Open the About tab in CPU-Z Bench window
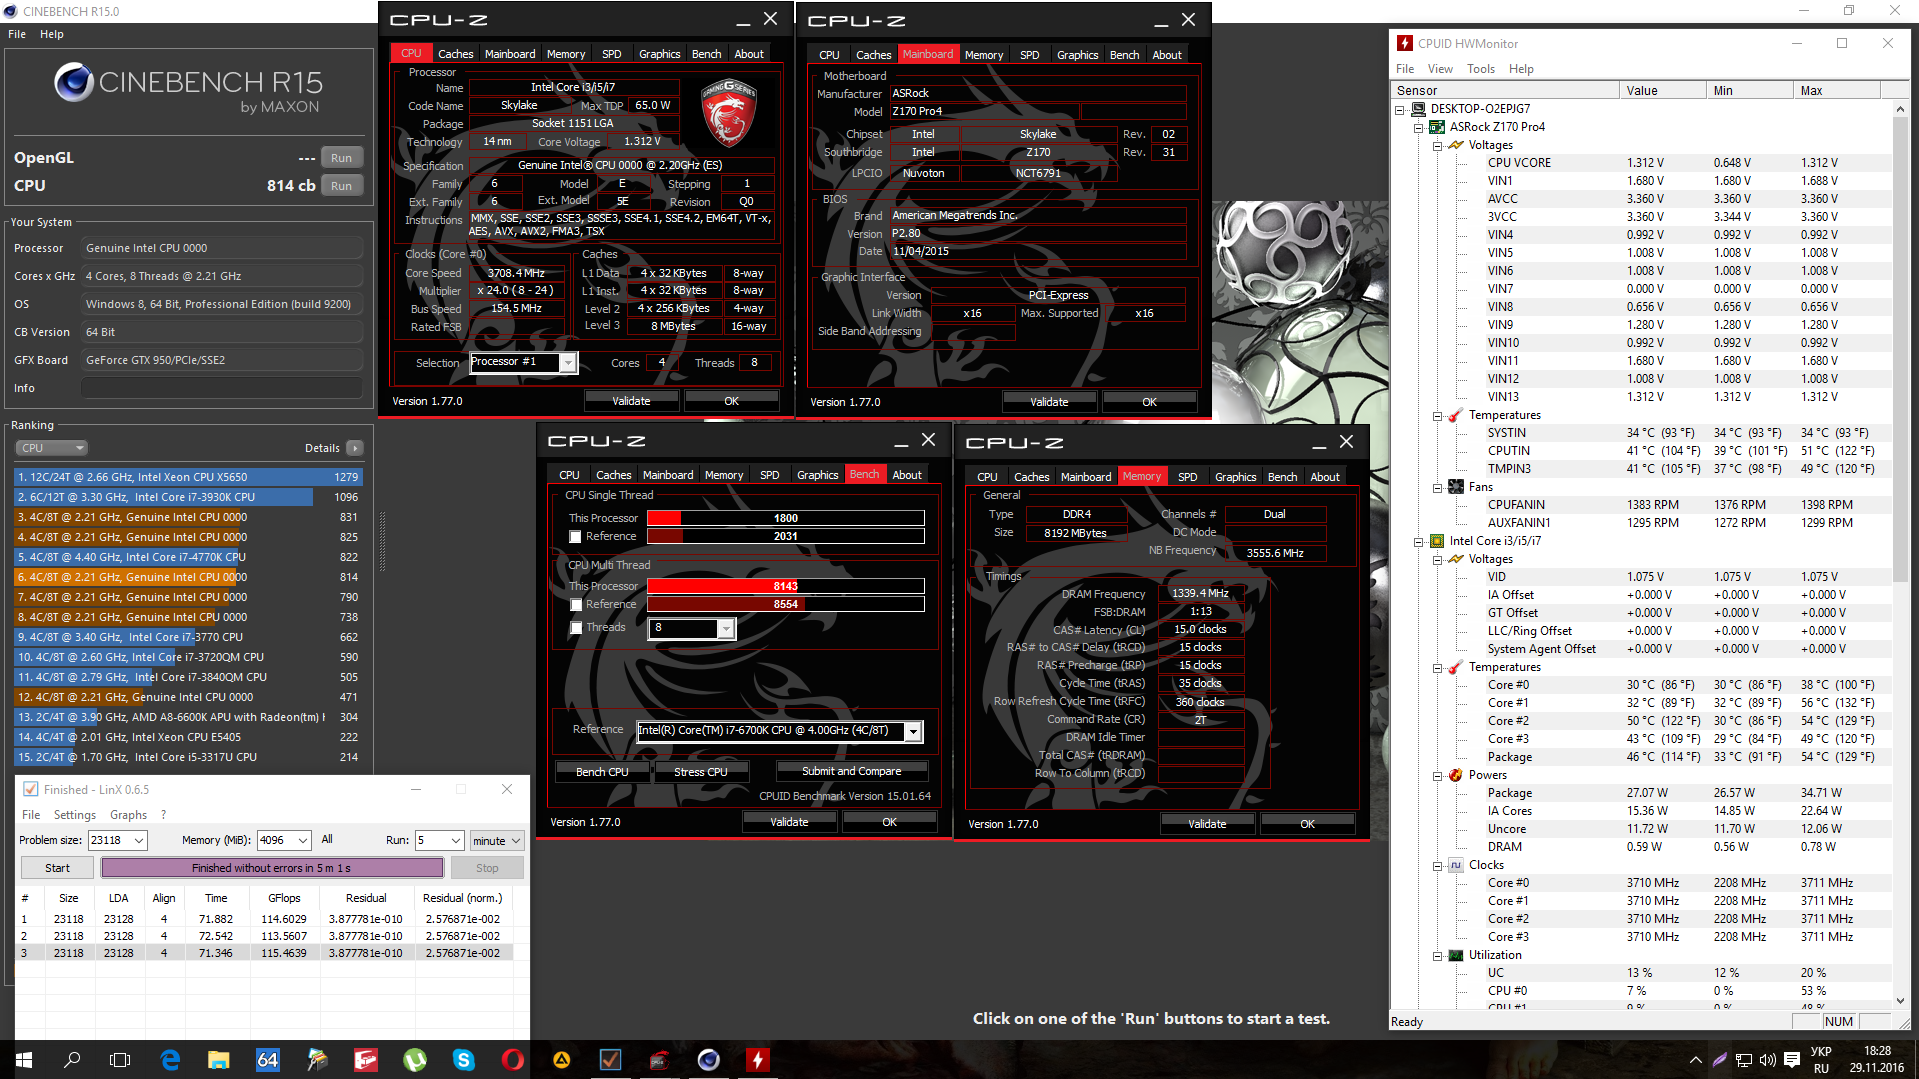 pyautogui.click(x=907, y=475)
